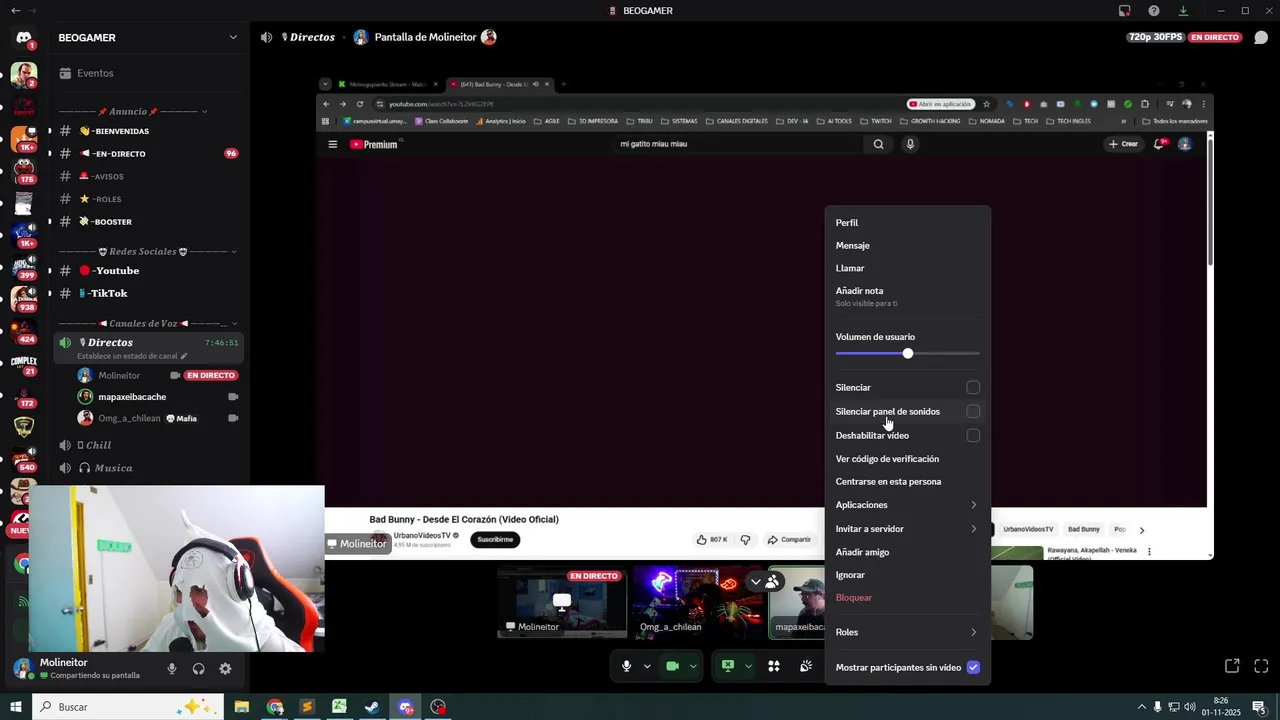Open camera options dropdown arrow
This screenshot has width=1280, height=720.
tap(693, 666)
